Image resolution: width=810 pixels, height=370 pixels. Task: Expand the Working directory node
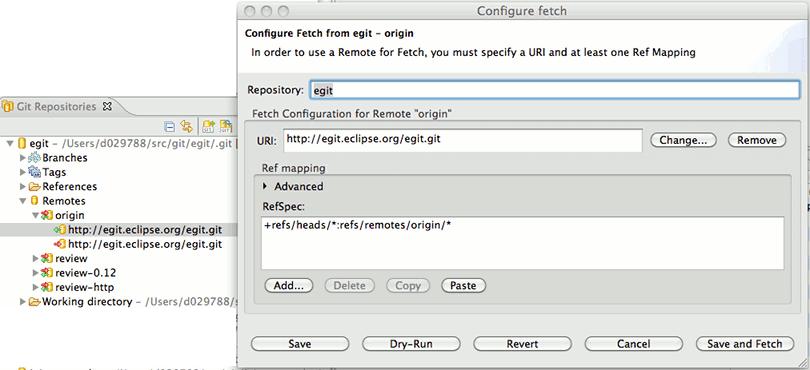click(x=23, y=301)
